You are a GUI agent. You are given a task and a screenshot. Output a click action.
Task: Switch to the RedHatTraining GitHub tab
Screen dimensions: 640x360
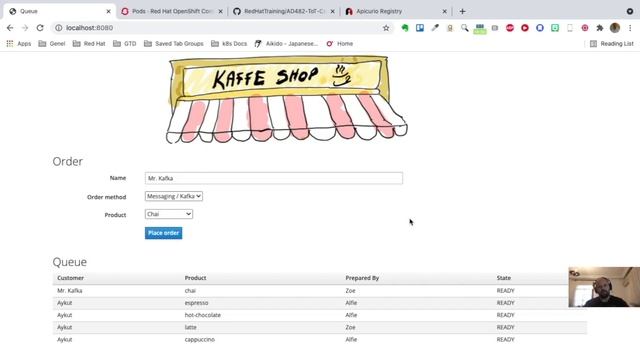(284, 11)
